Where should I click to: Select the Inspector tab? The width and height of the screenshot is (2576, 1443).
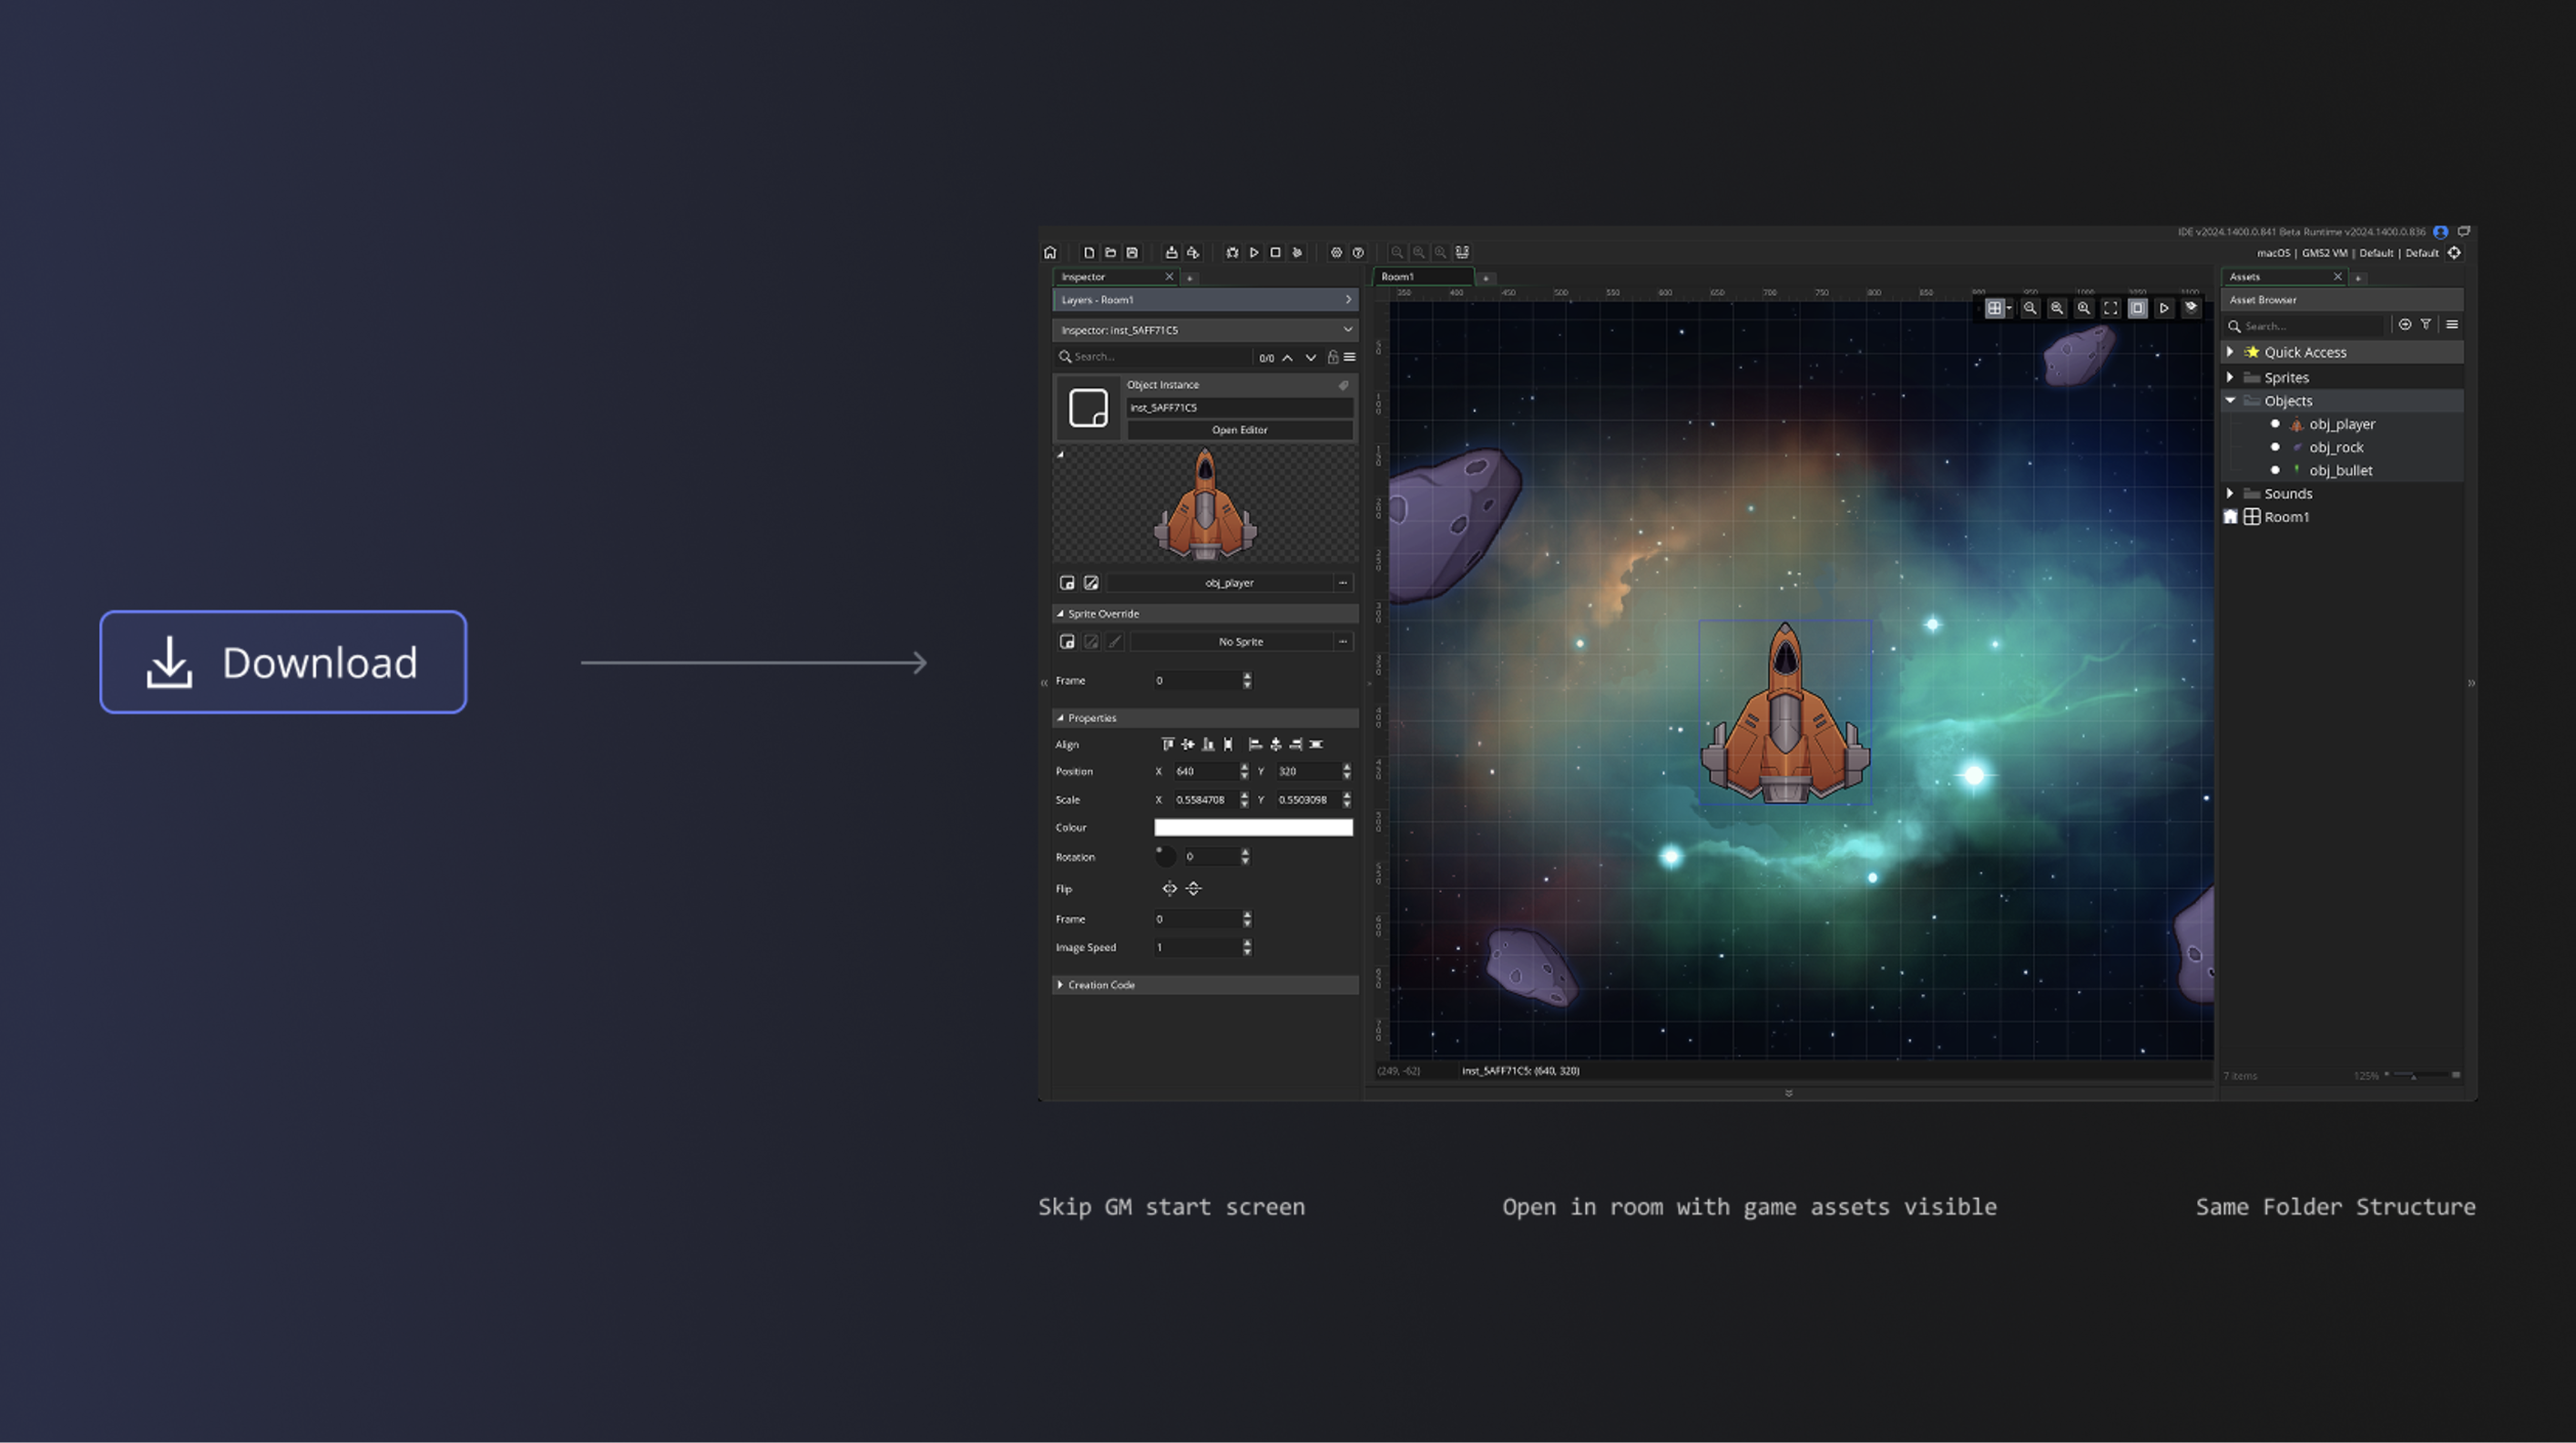tap(1084, 277)
